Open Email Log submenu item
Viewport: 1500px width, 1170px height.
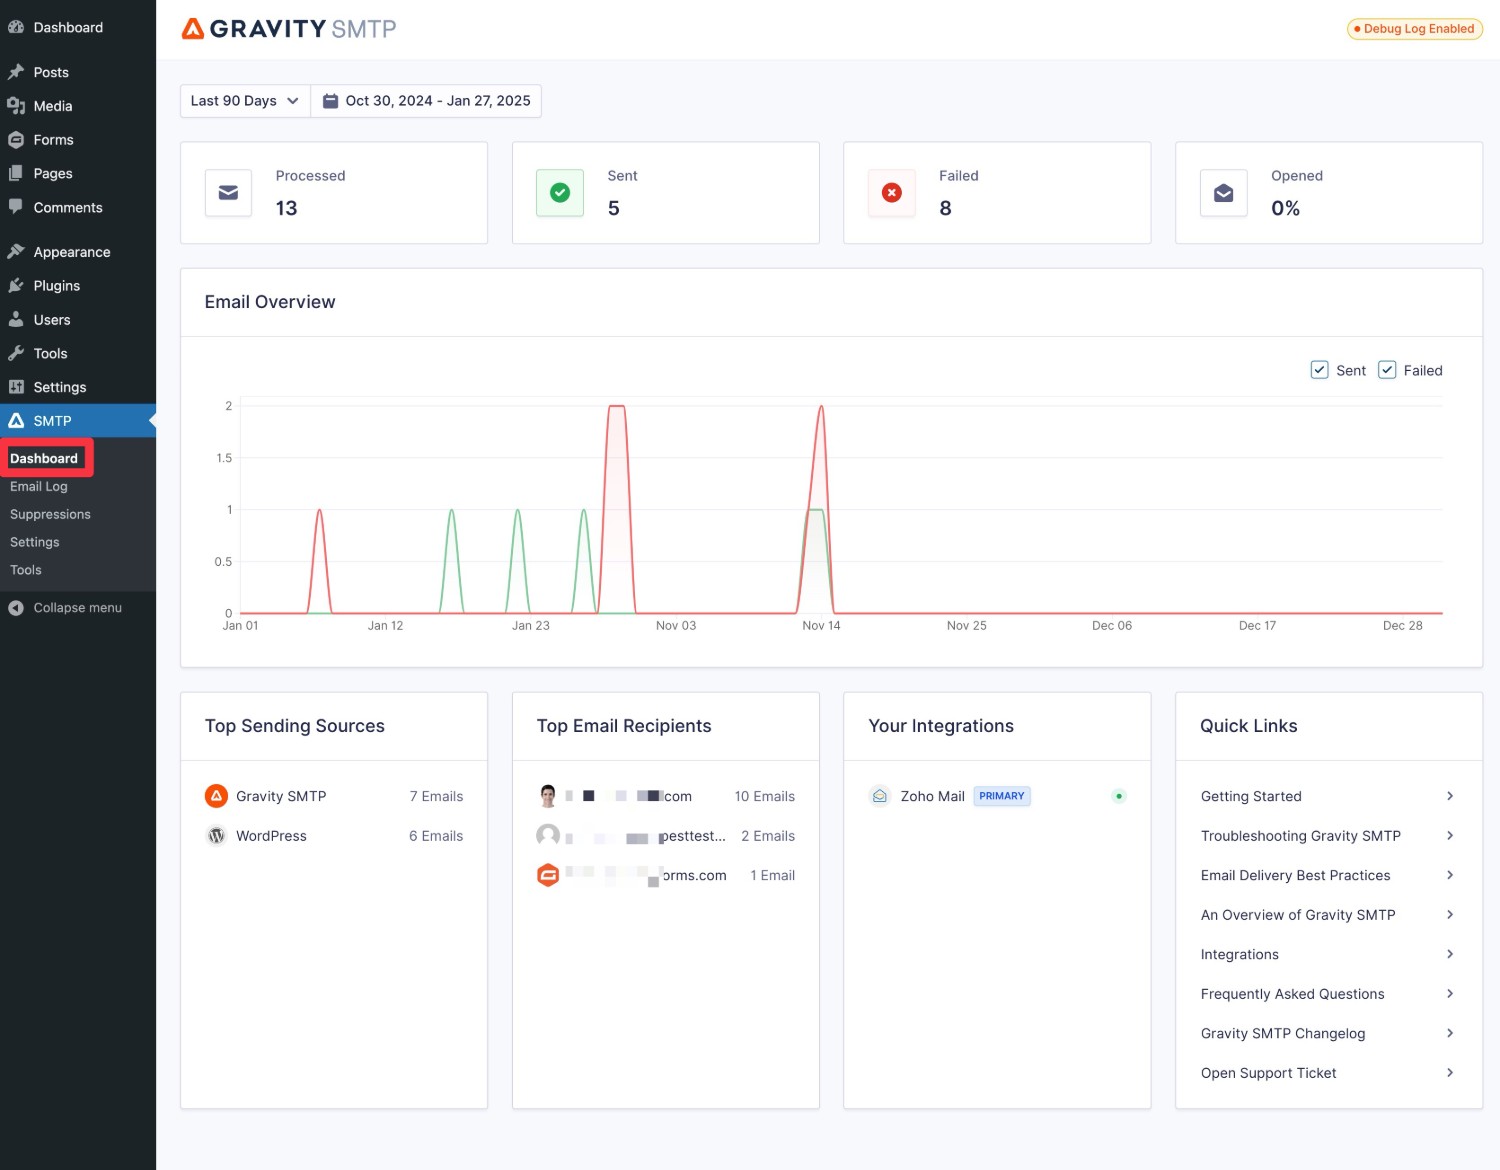click(39, 486)
